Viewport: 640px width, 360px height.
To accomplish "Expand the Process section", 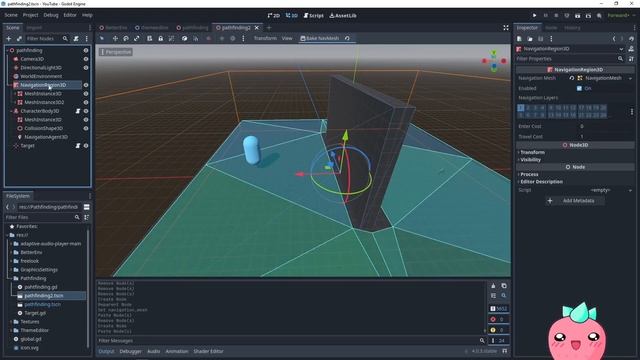I will [529, 174].
